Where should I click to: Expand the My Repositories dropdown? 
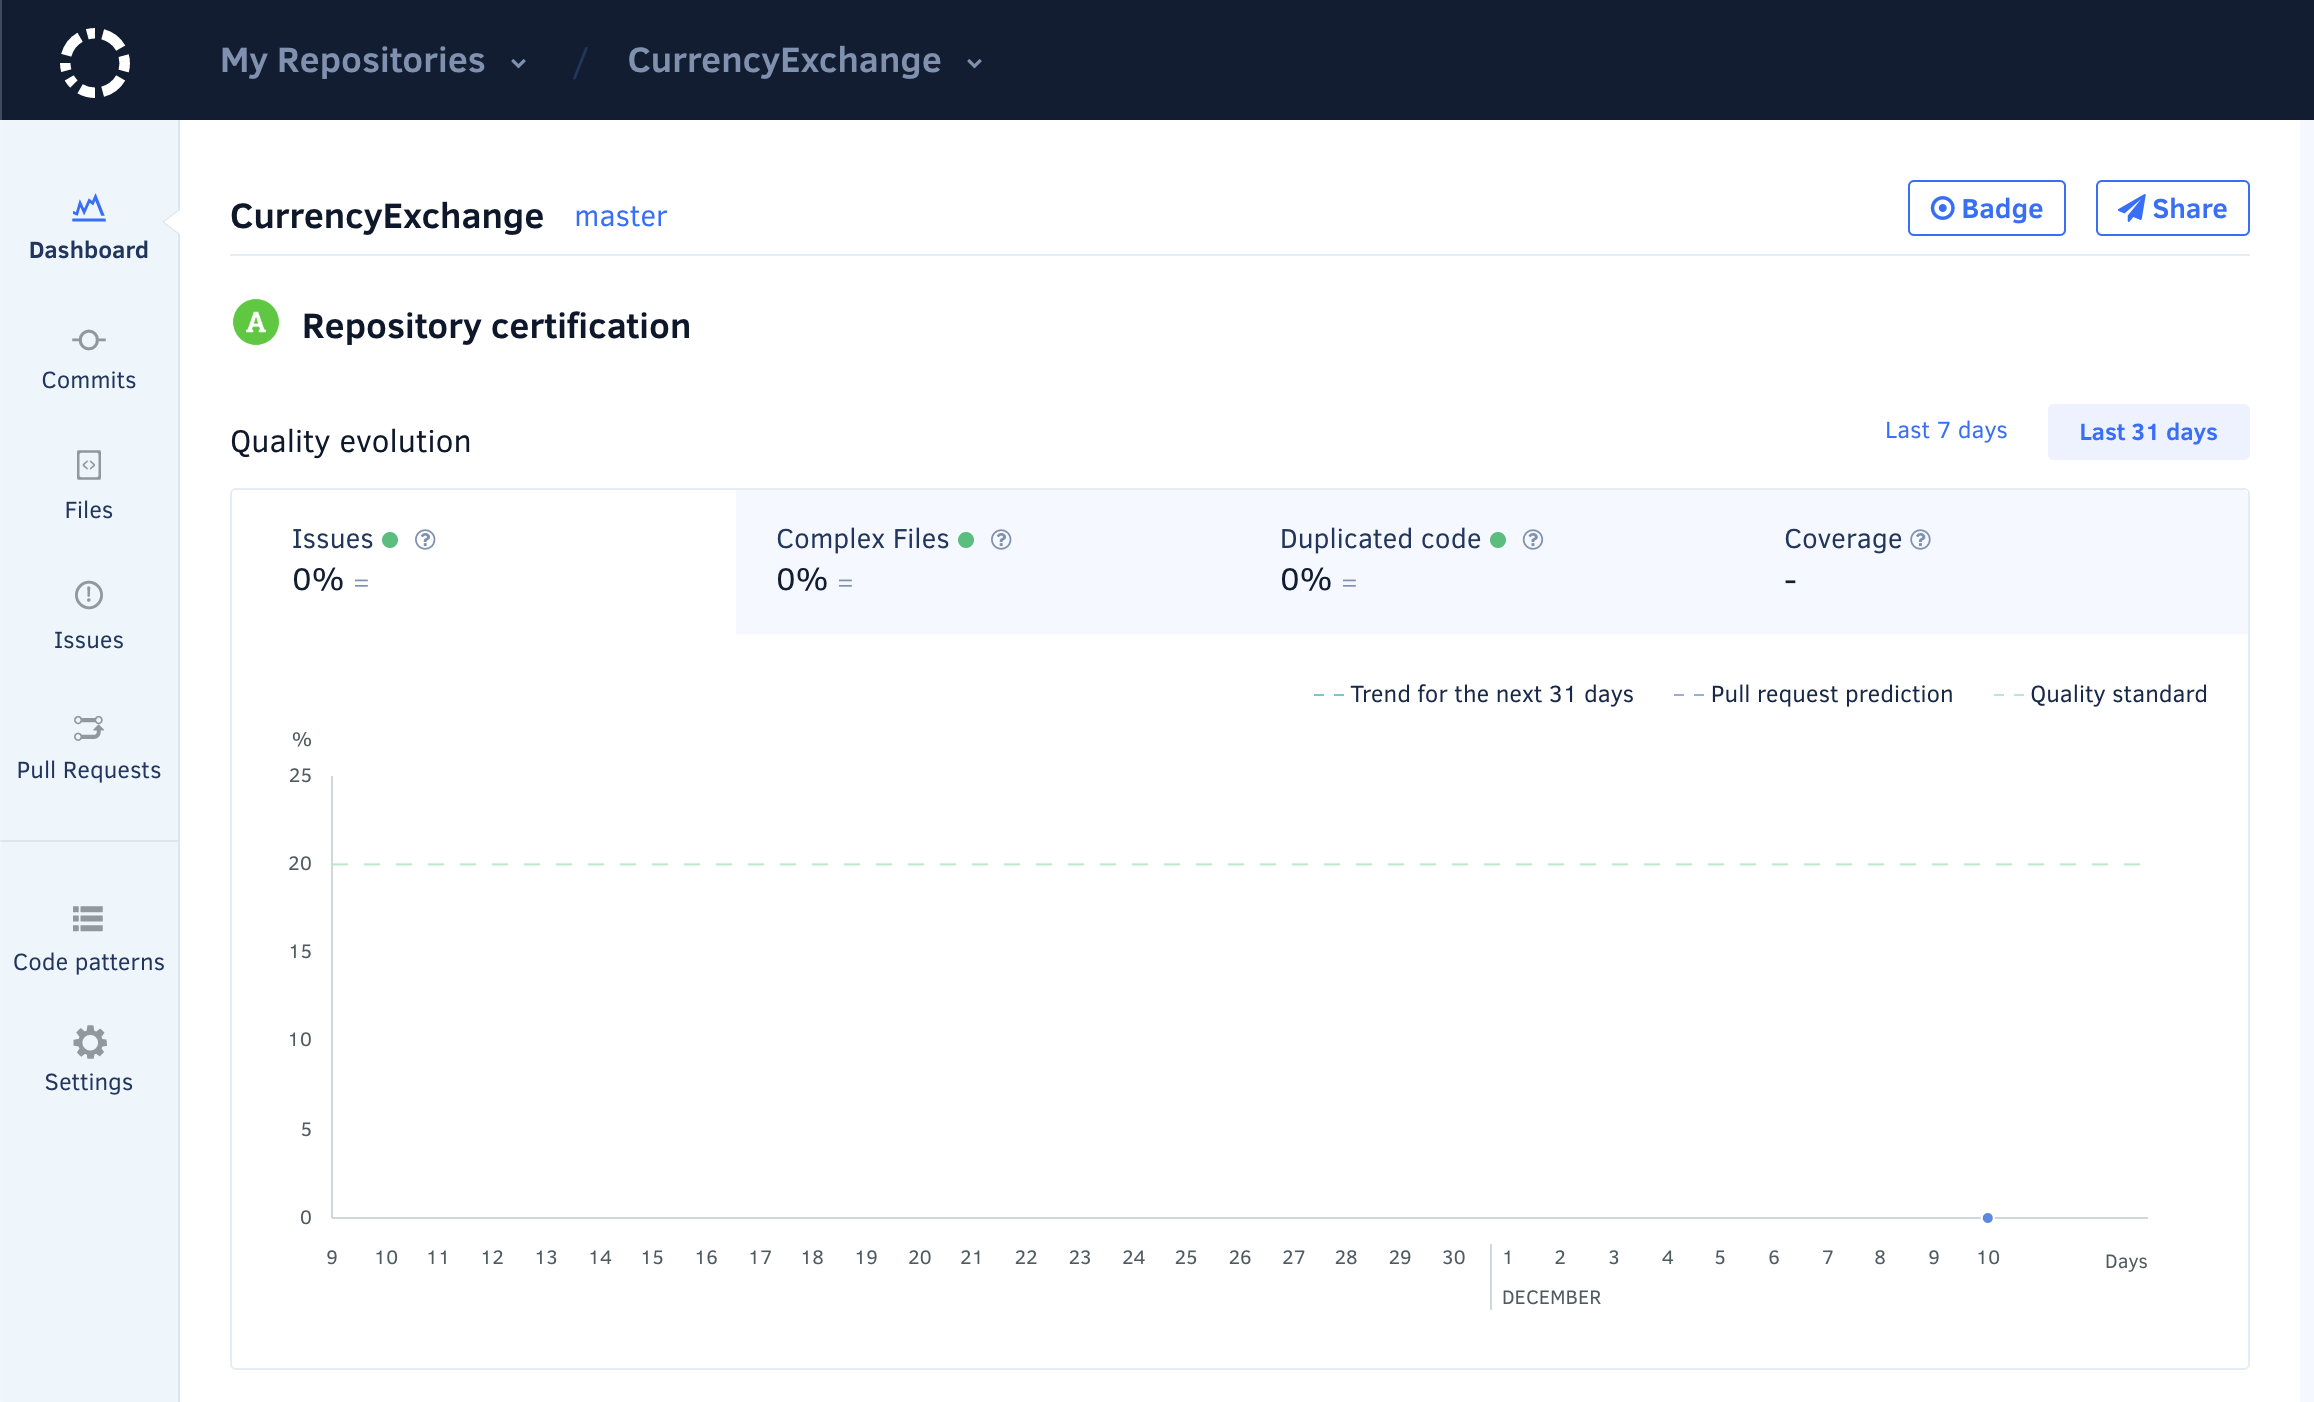pyautogui.click(x=373, y=61)
